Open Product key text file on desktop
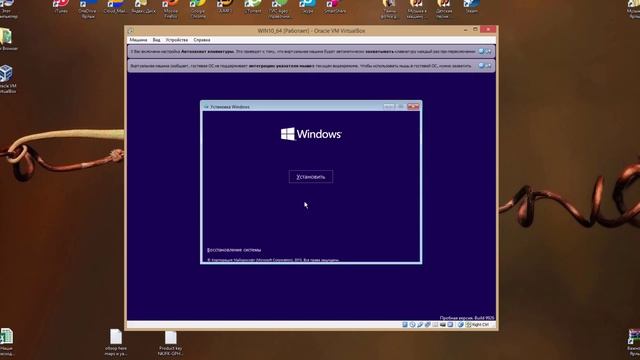The height and width of the screenshot is (360, 640). (171, 343)
